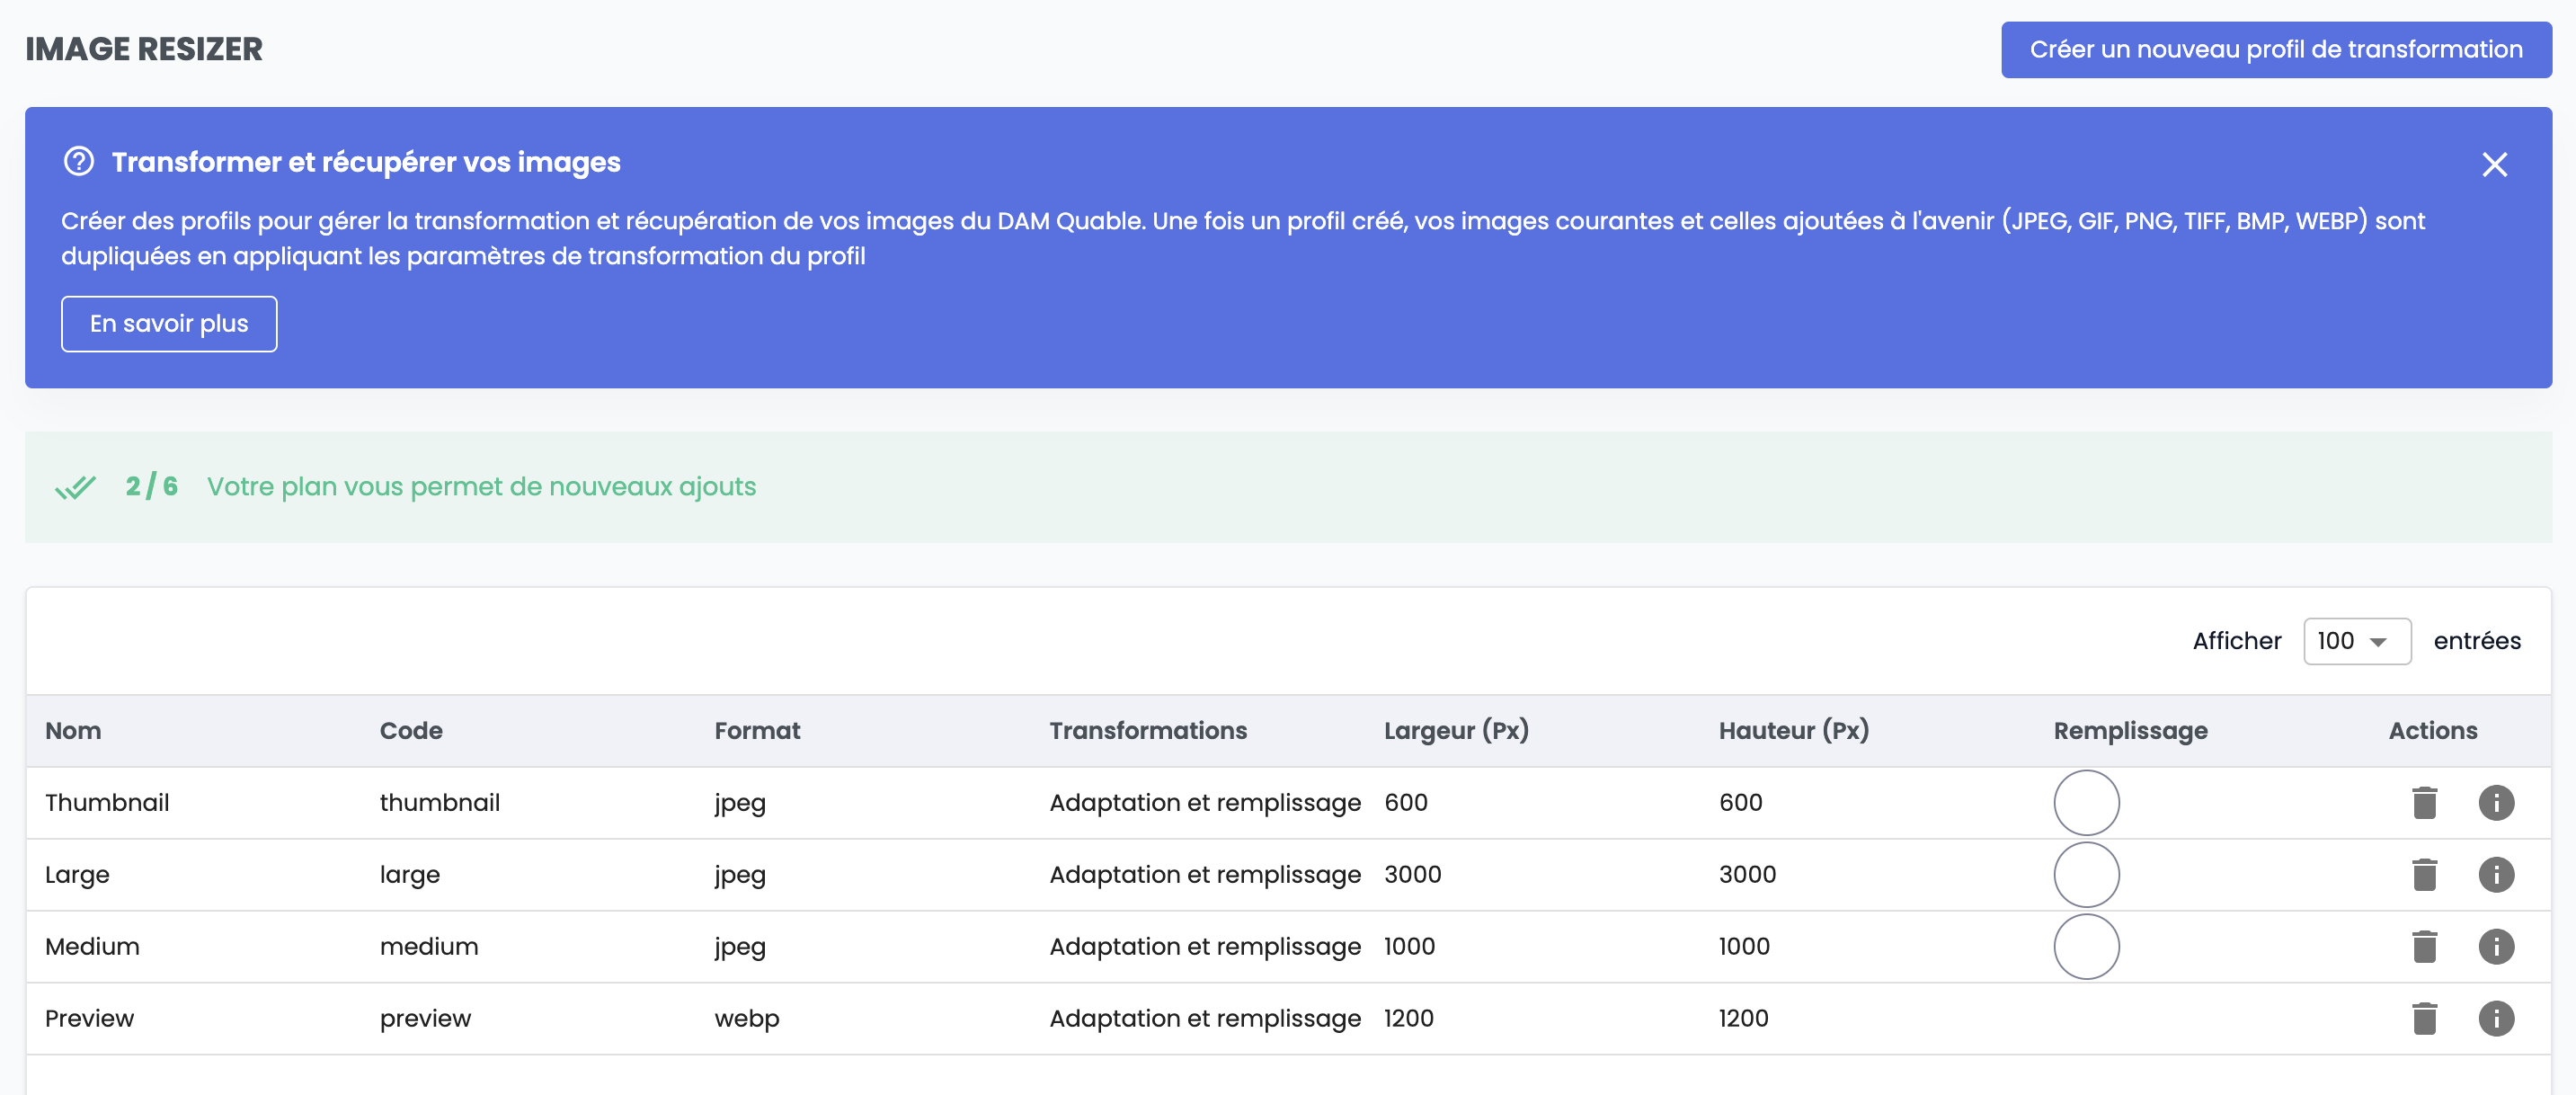The image size is (2576, 1095).
Task: Delete the Medium profile with trash icon
Action: pos(2424,946)
